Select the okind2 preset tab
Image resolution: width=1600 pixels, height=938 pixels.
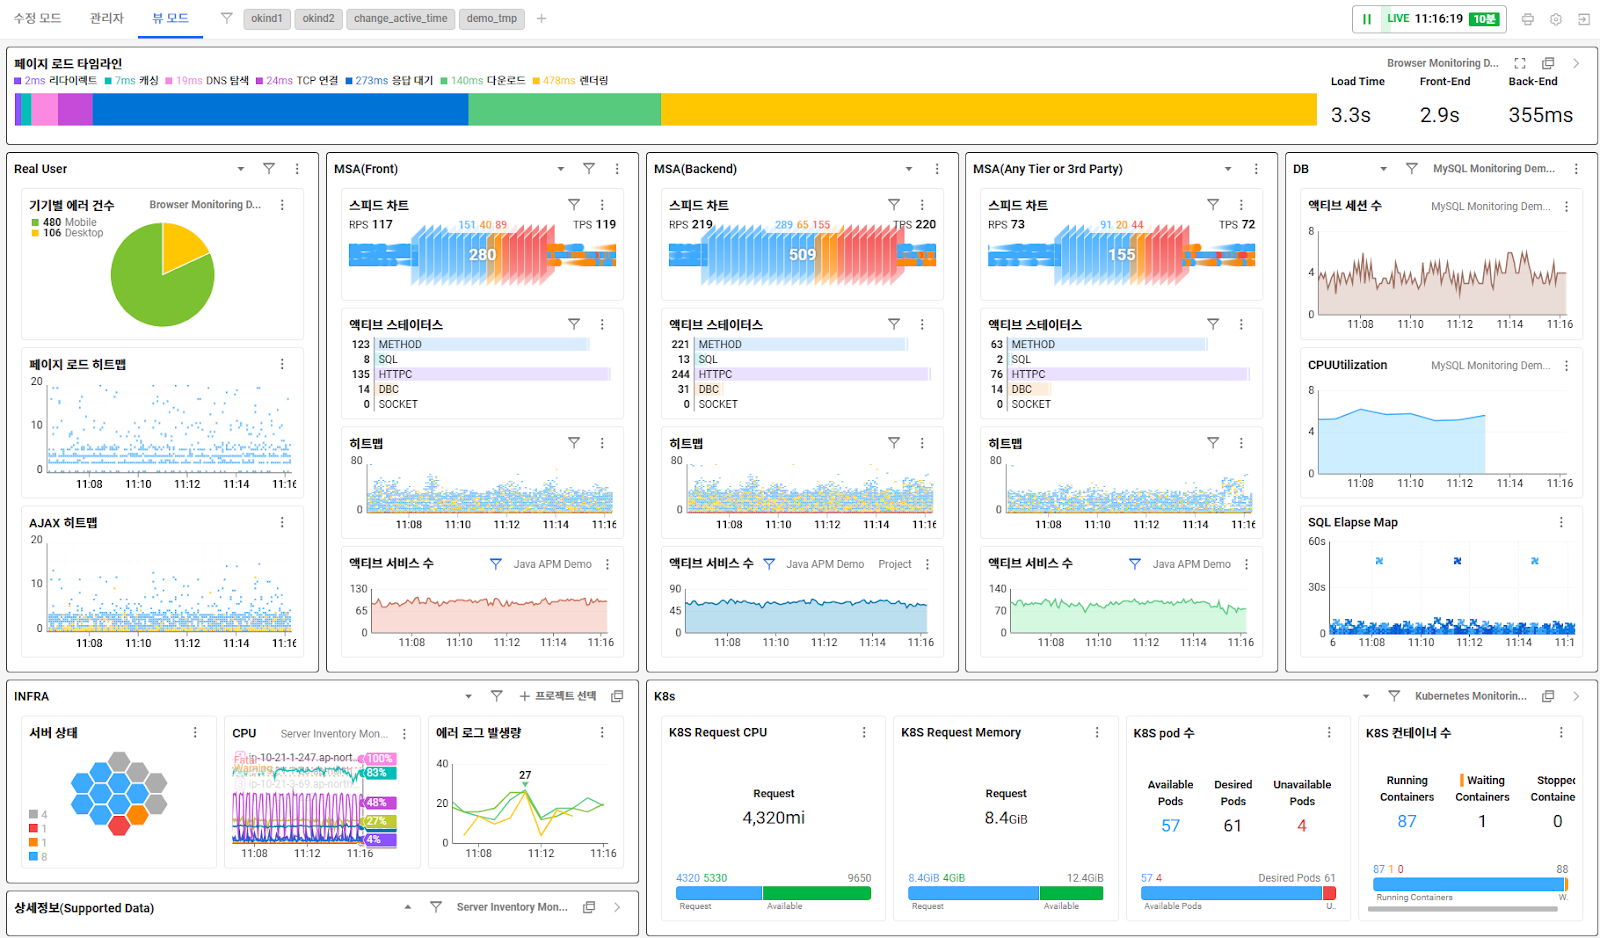[319, 18]
